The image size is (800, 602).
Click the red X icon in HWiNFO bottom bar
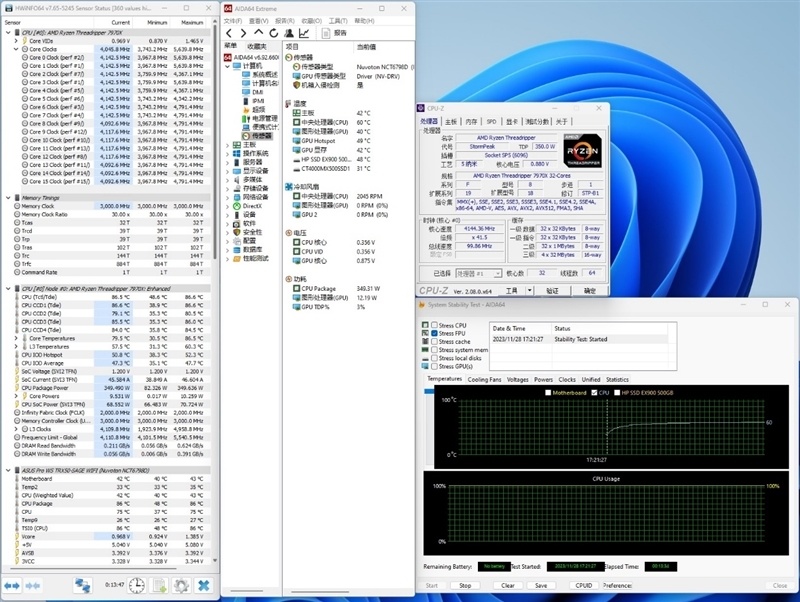[x=203, y=585]
